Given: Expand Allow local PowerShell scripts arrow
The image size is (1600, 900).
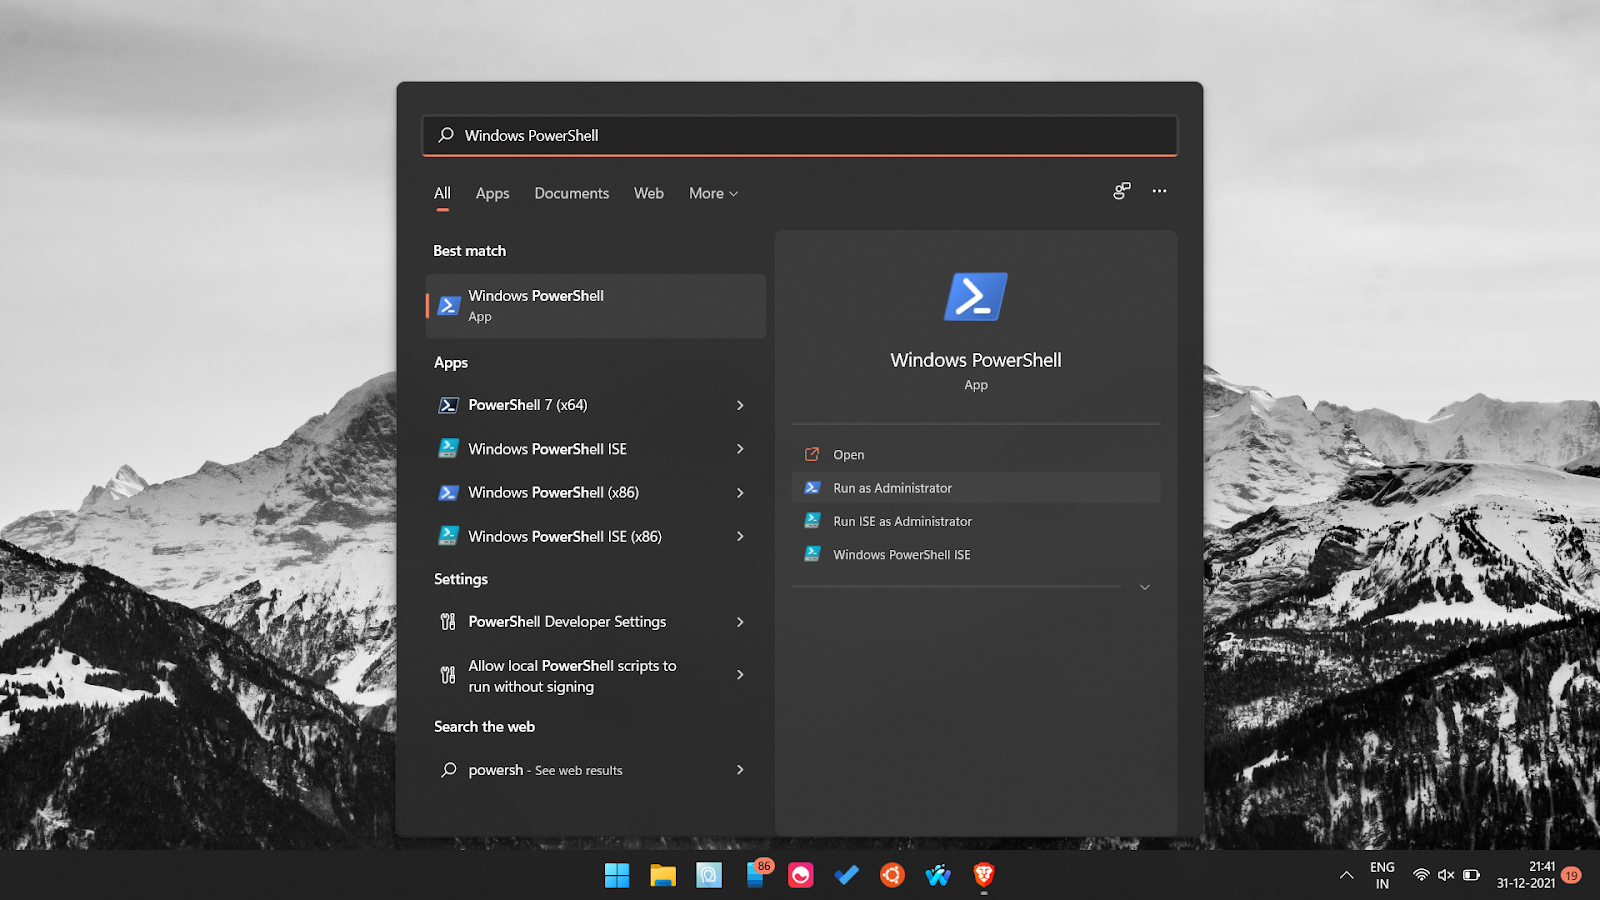Looking at the screenshot, I should point(740,675).
